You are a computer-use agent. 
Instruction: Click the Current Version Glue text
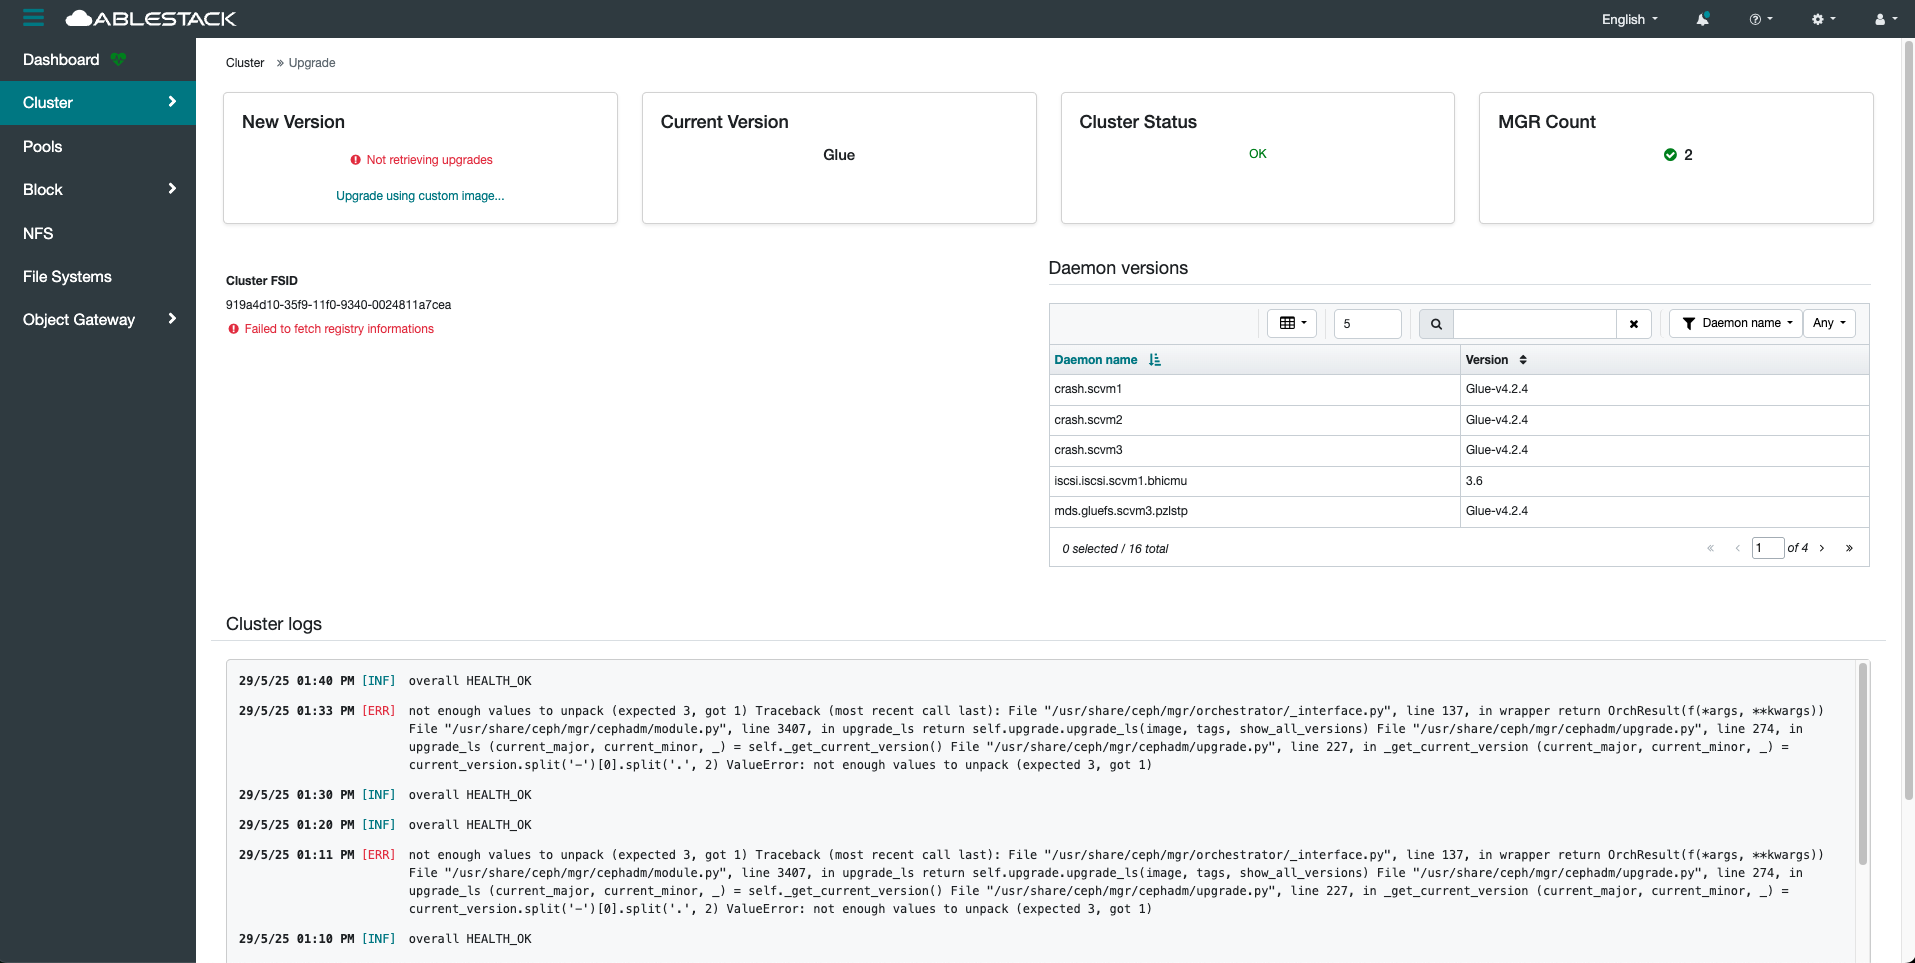coord(839,155)
